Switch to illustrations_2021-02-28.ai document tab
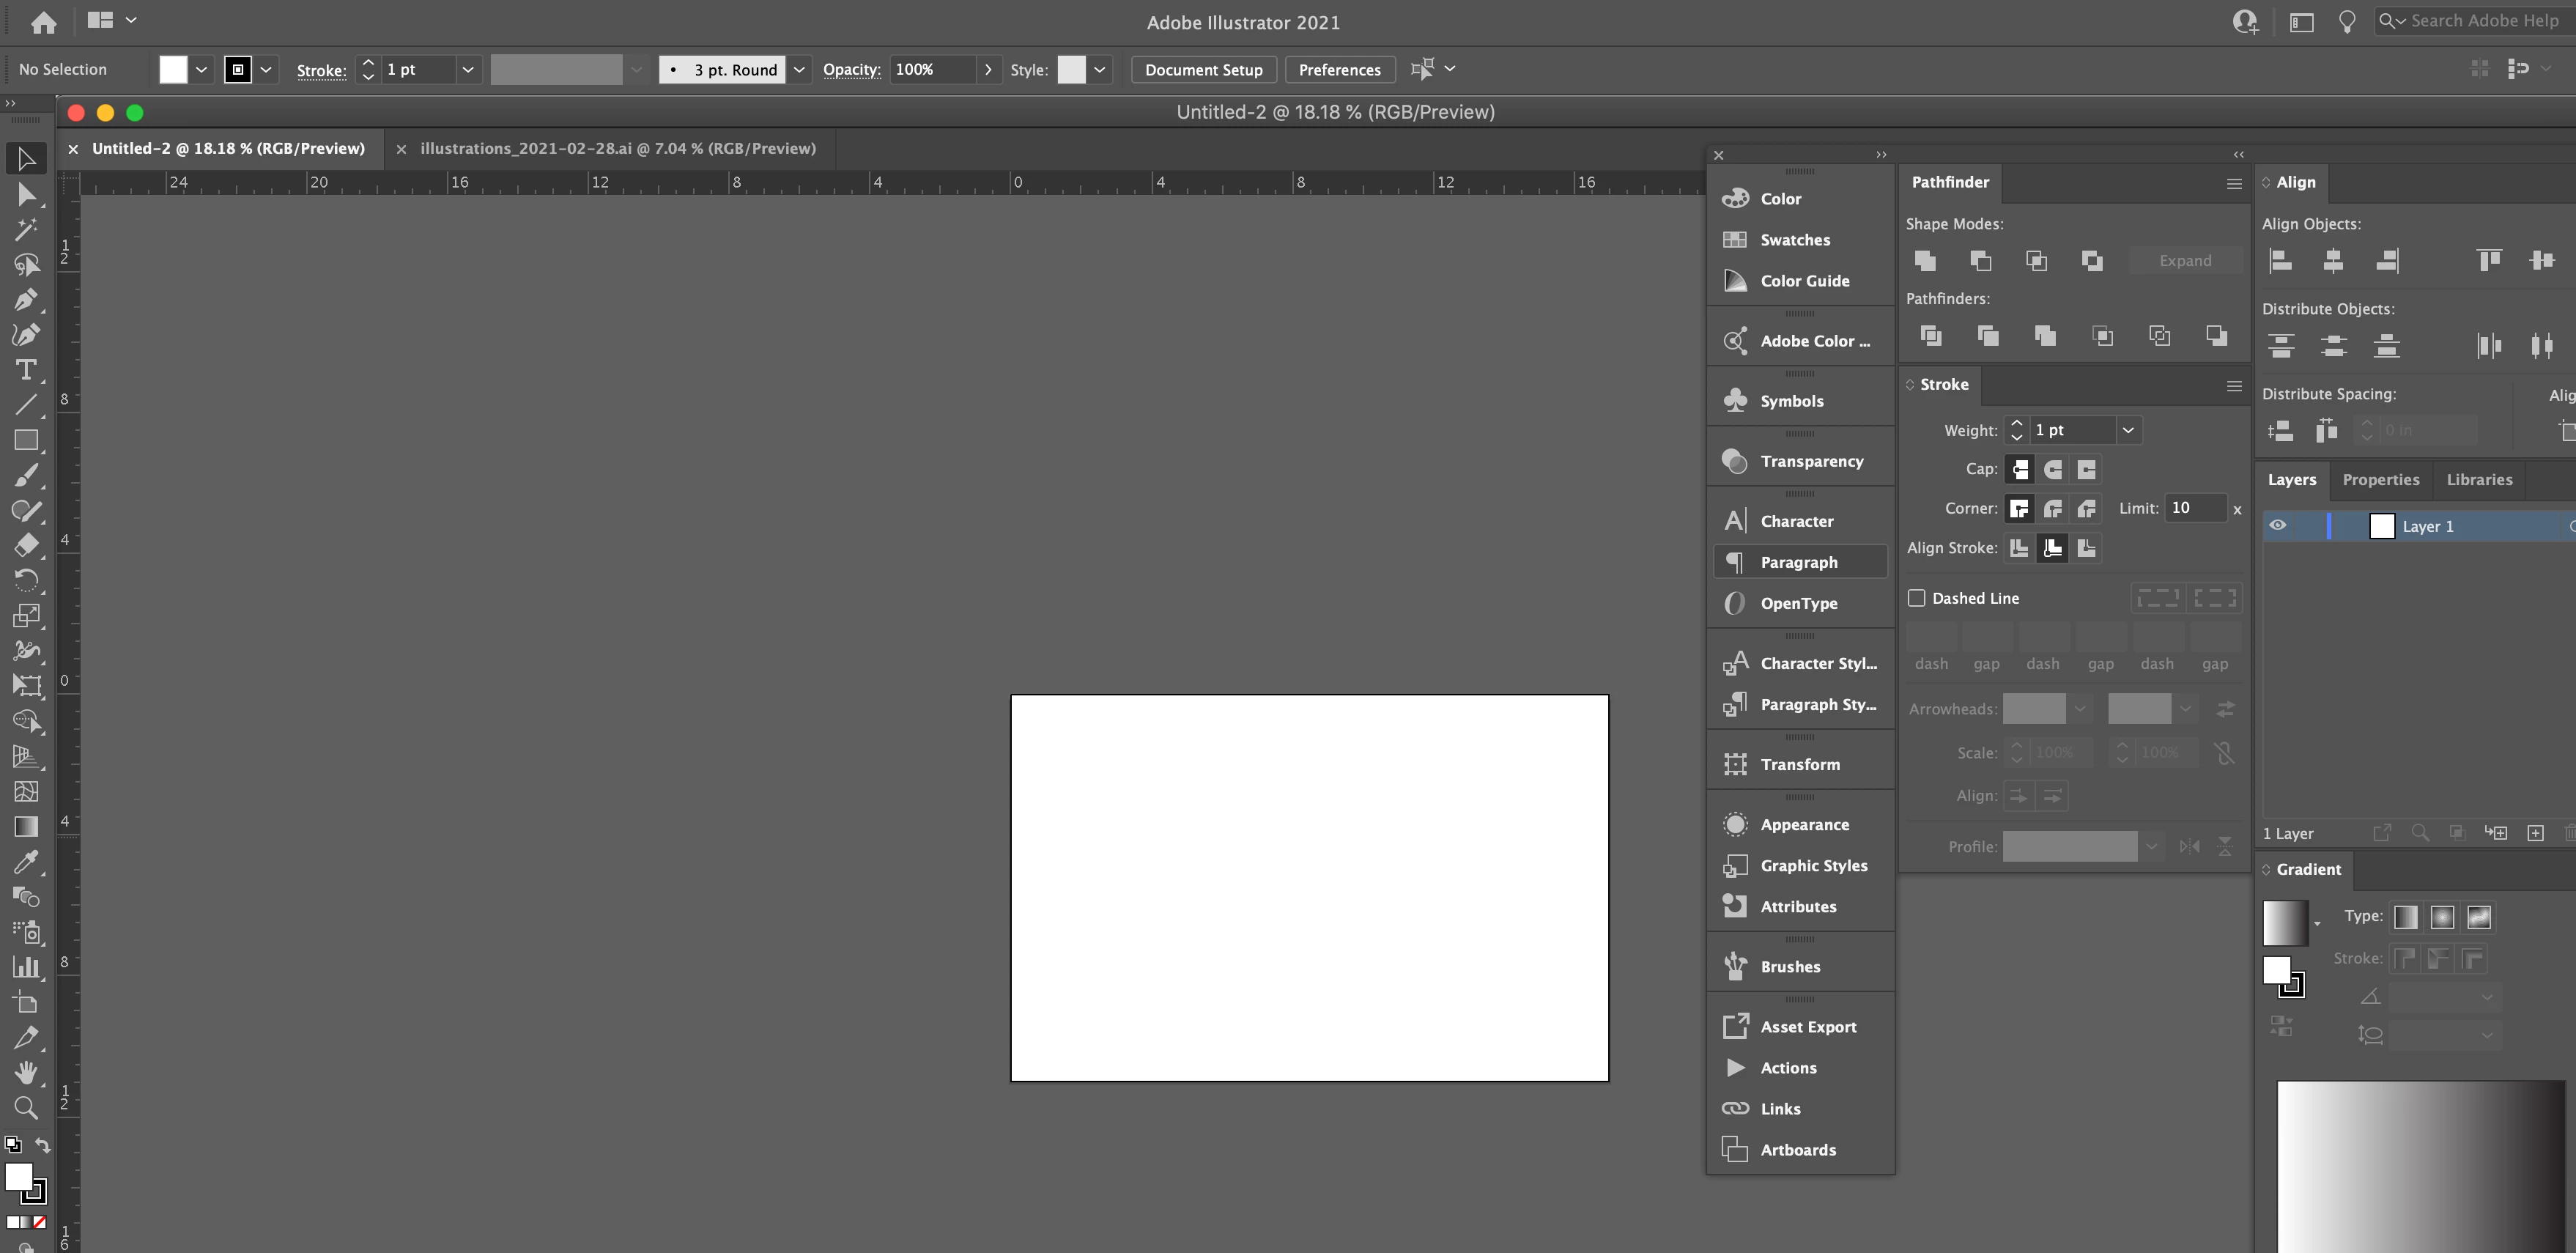 [x=617, y=148]
